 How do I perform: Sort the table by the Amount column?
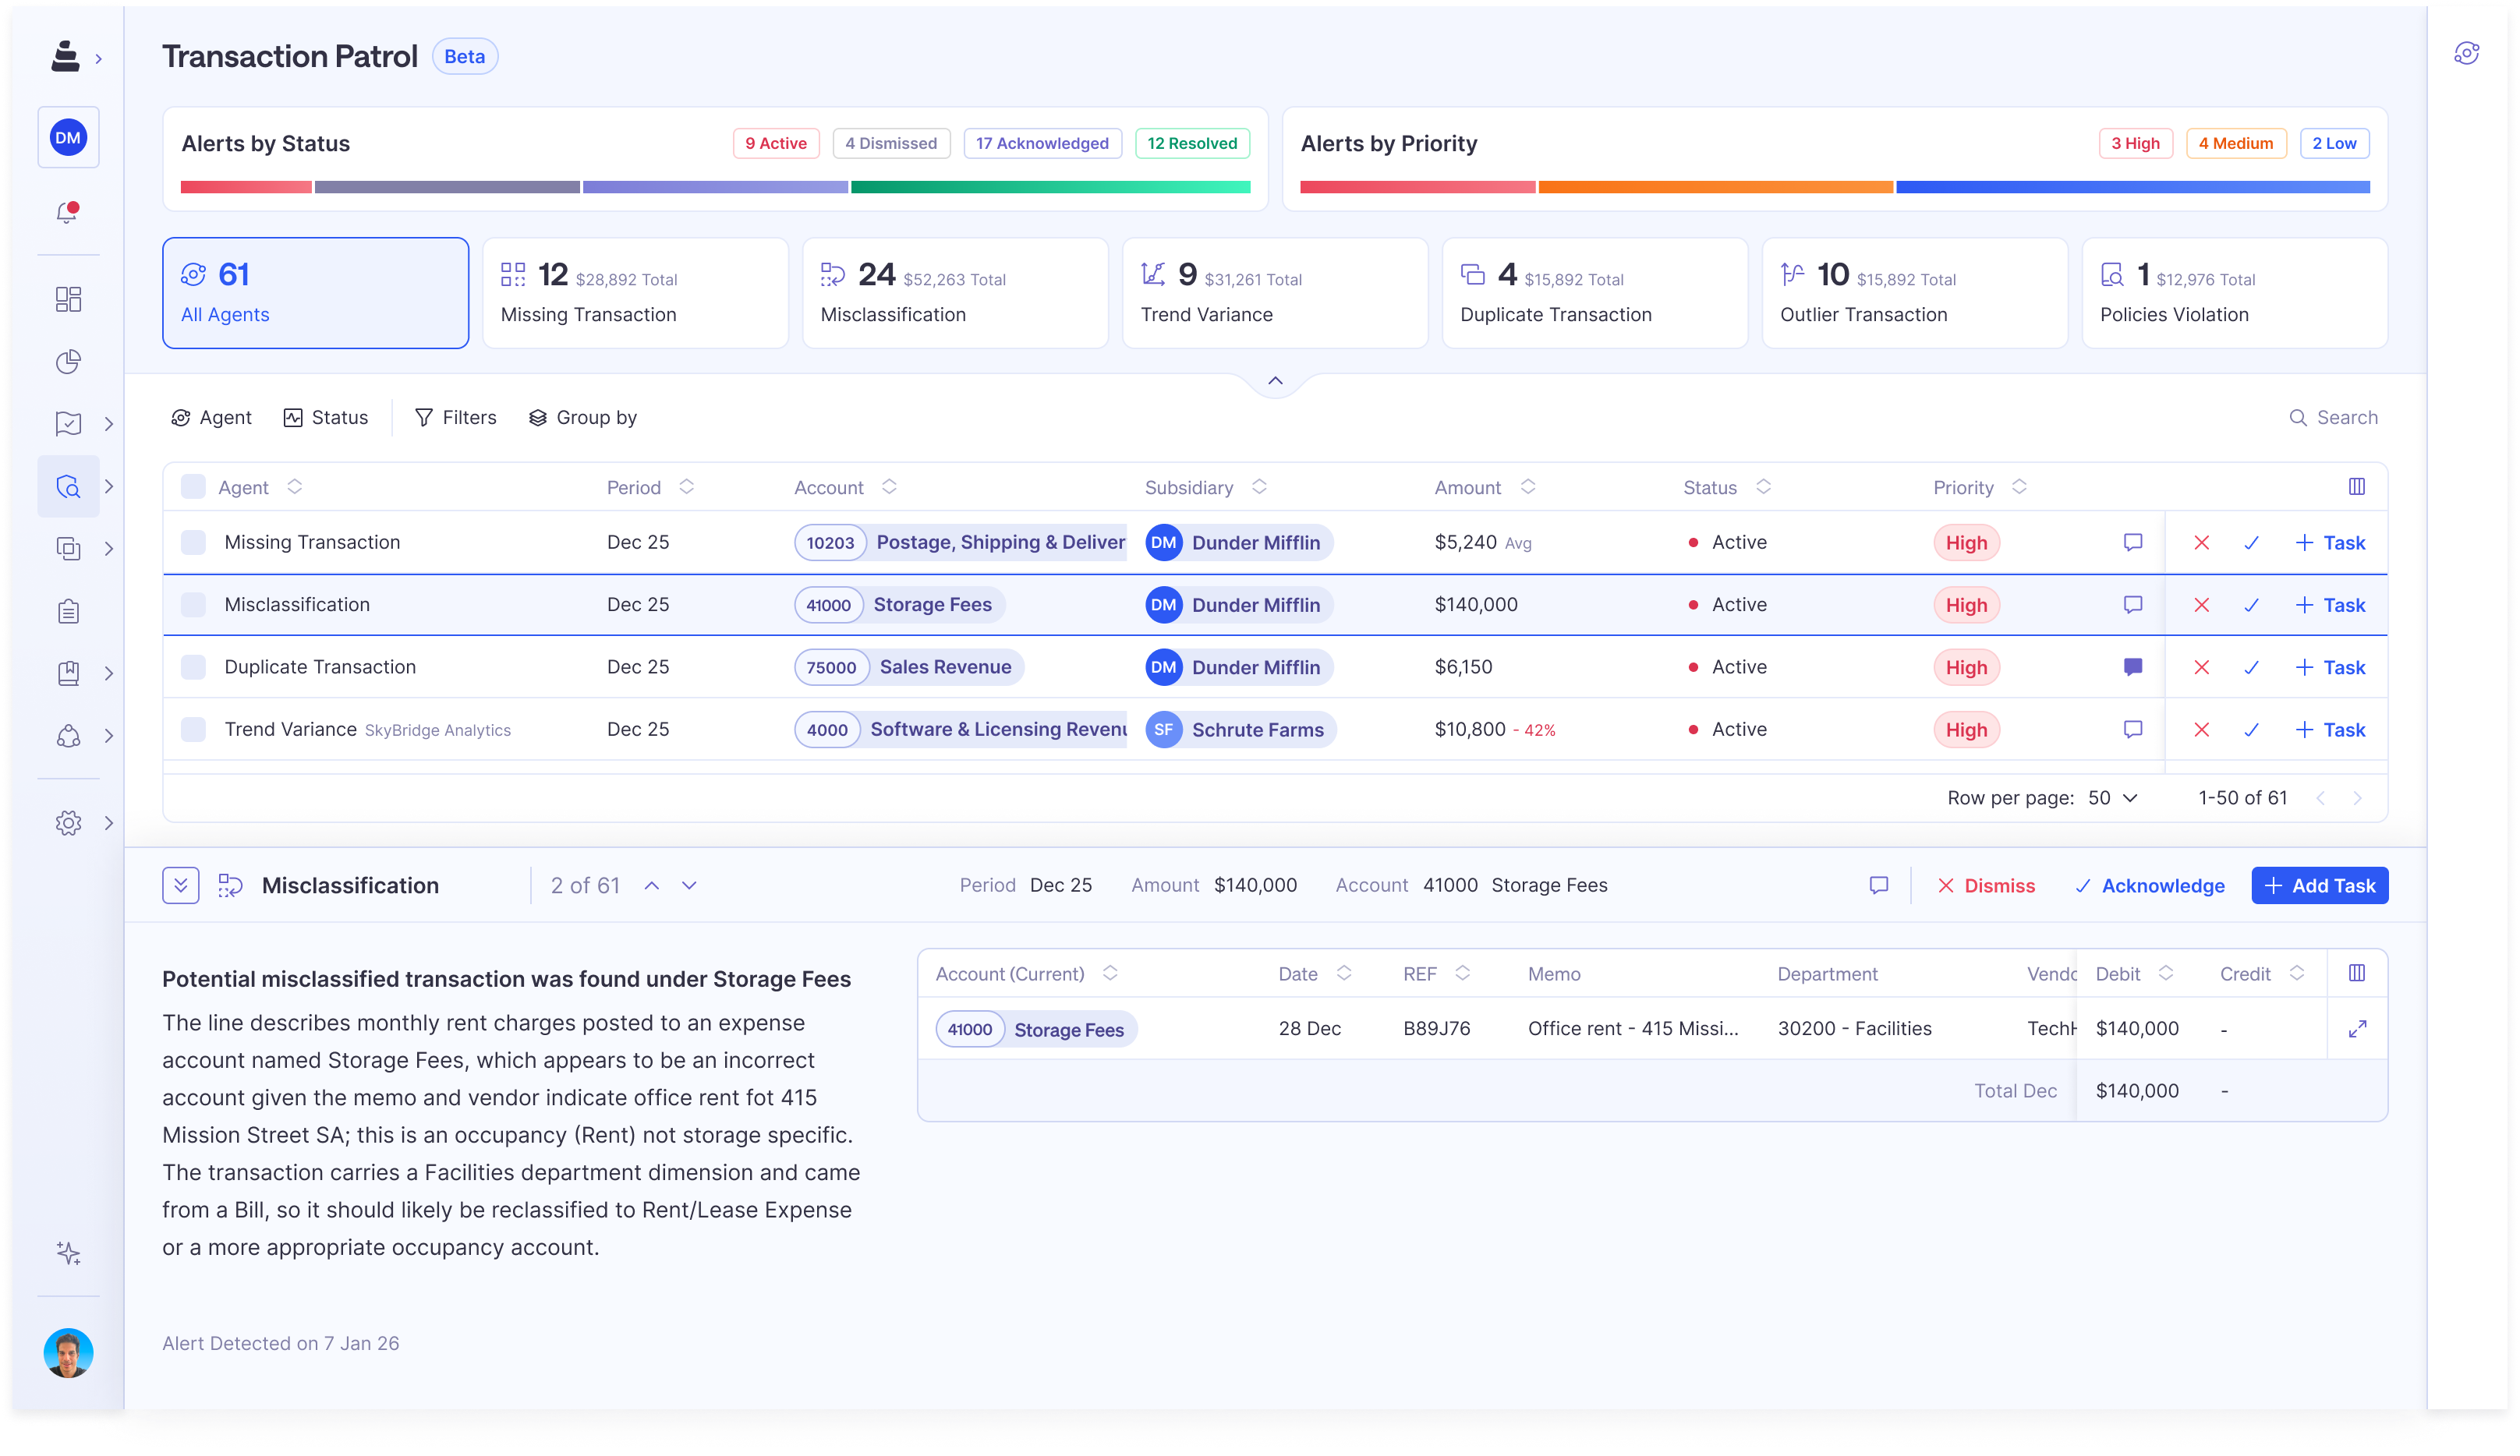[1527, 487]
